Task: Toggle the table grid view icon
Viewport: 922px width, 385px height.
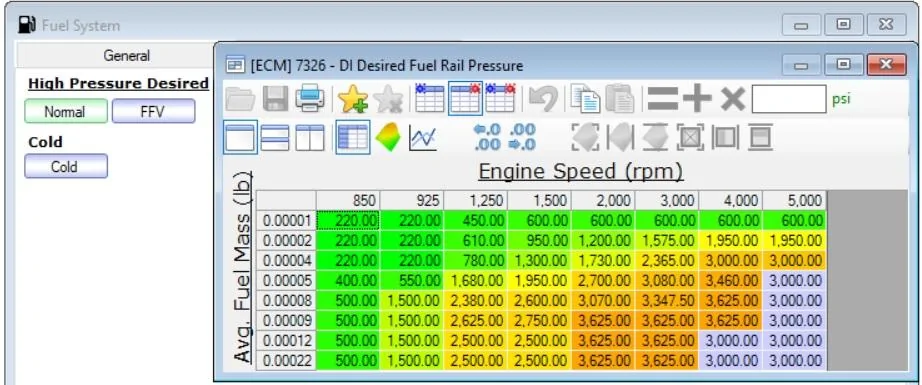Action: (x=353, y=138)
